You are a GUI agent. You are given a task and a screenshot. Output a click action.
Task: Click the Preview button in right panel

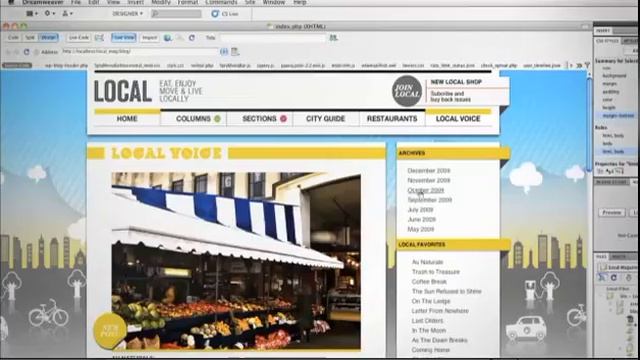611,213
